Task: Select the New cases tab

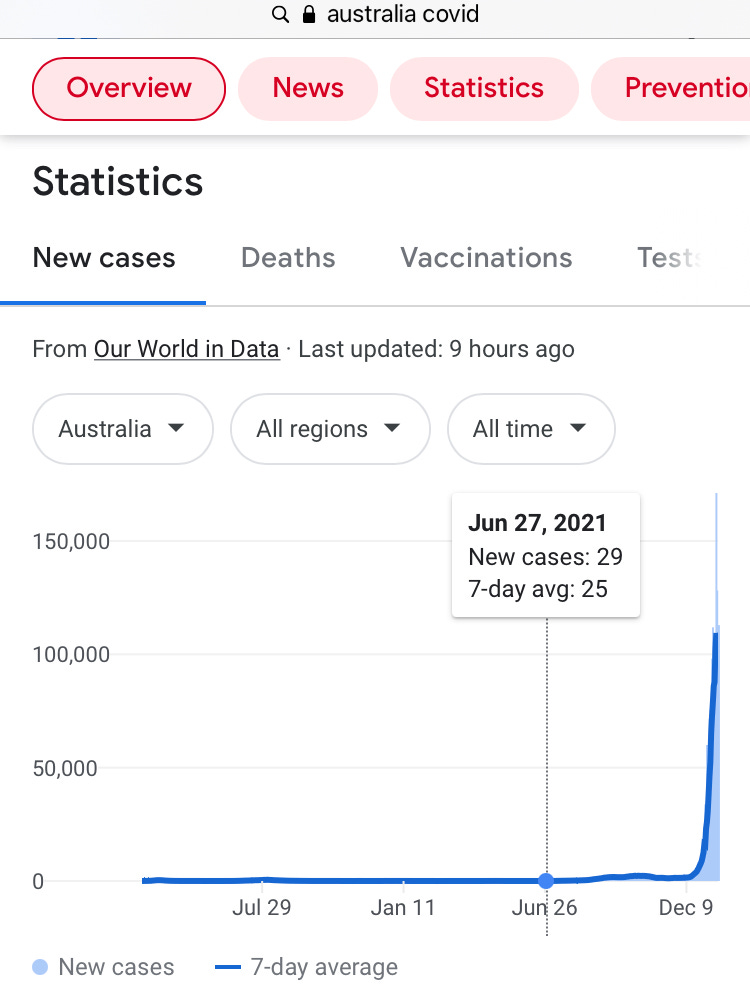Action: 104,258
